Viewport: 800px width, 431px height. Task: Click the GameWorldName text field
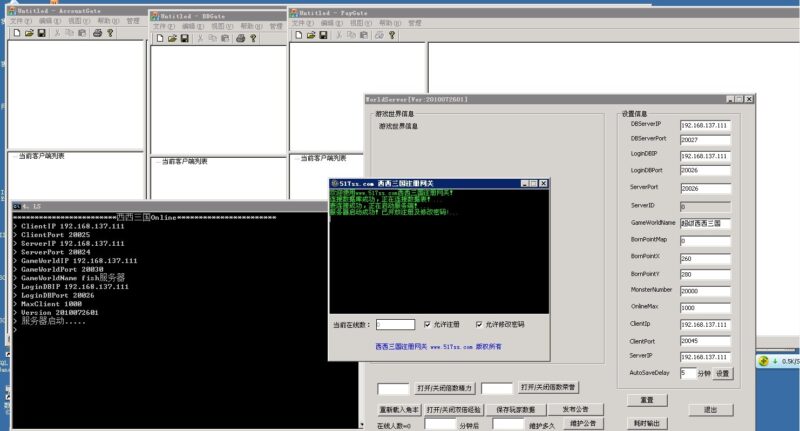coord(704,223)
